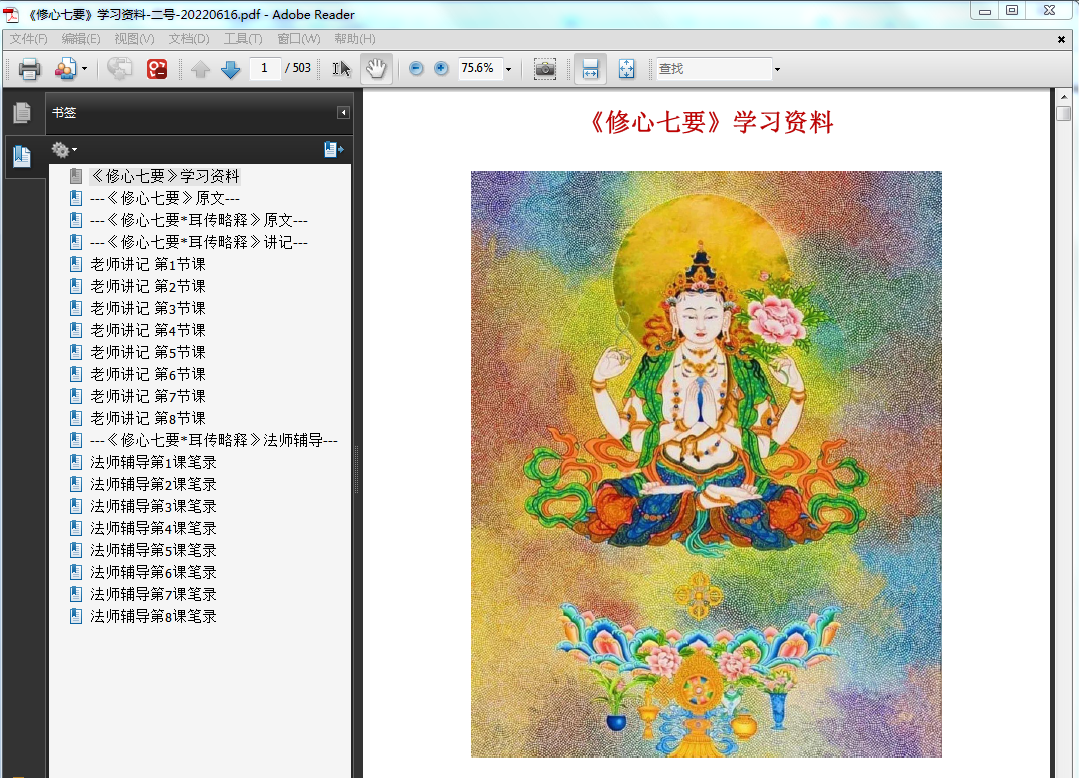Open bookmark 老师讲记 第5节课

point(148,352)
